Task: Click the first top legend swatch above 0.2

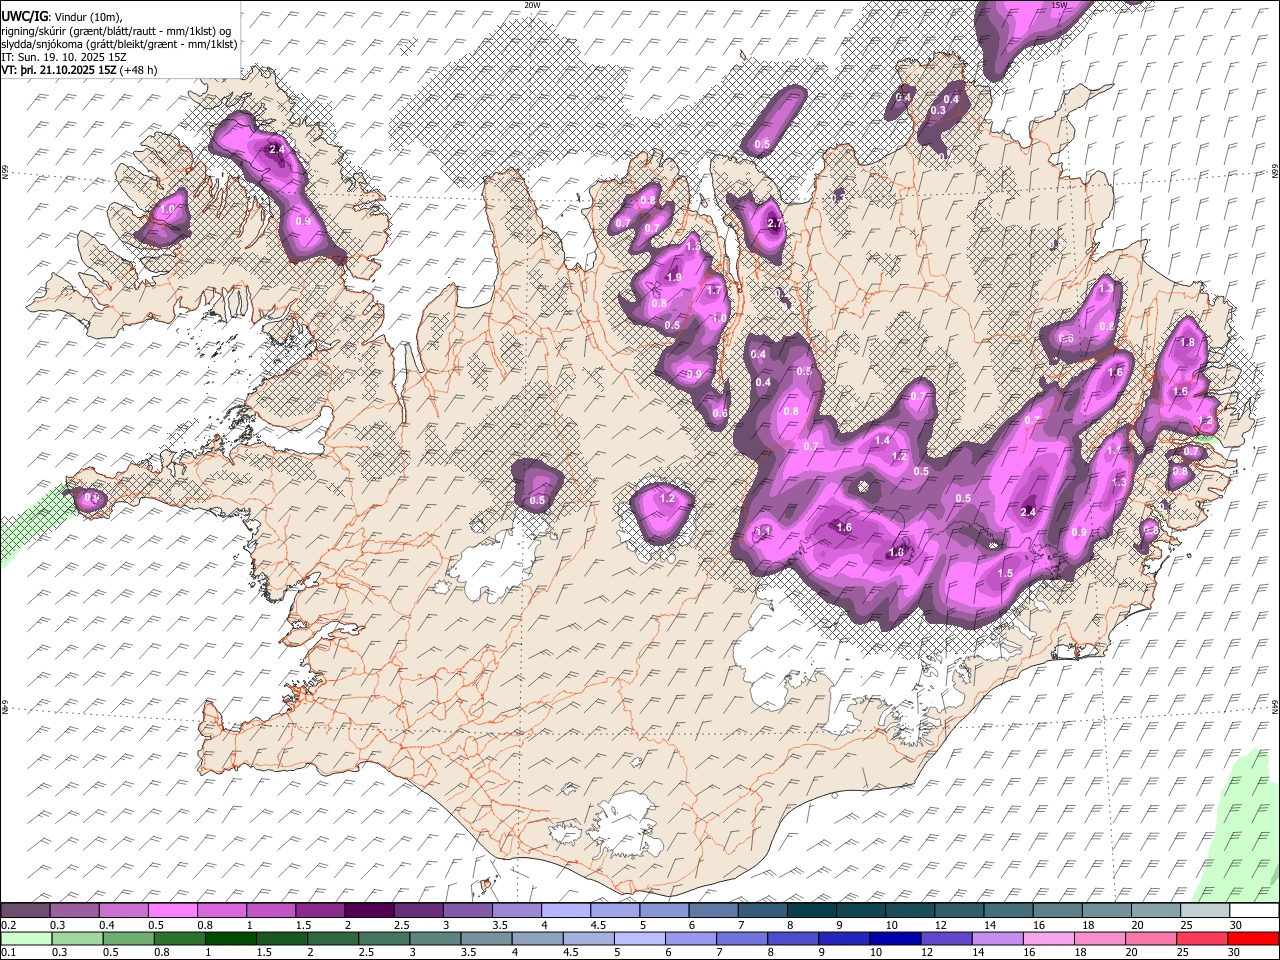Action: (x=26, y=910)
